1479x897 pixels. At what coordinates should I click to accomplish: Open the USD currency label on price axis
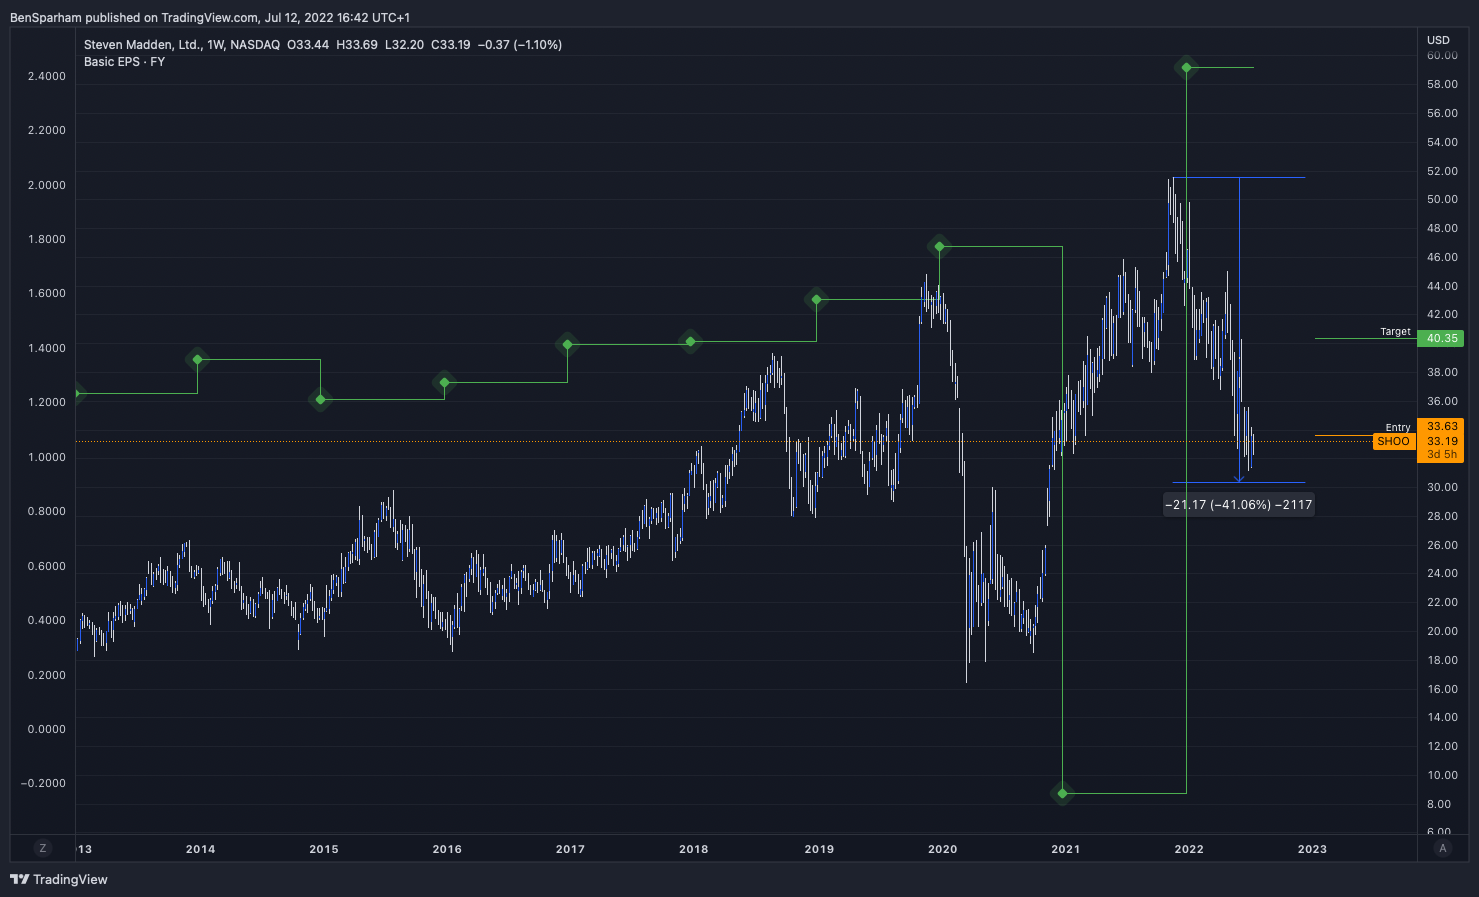coord(1438,40)
